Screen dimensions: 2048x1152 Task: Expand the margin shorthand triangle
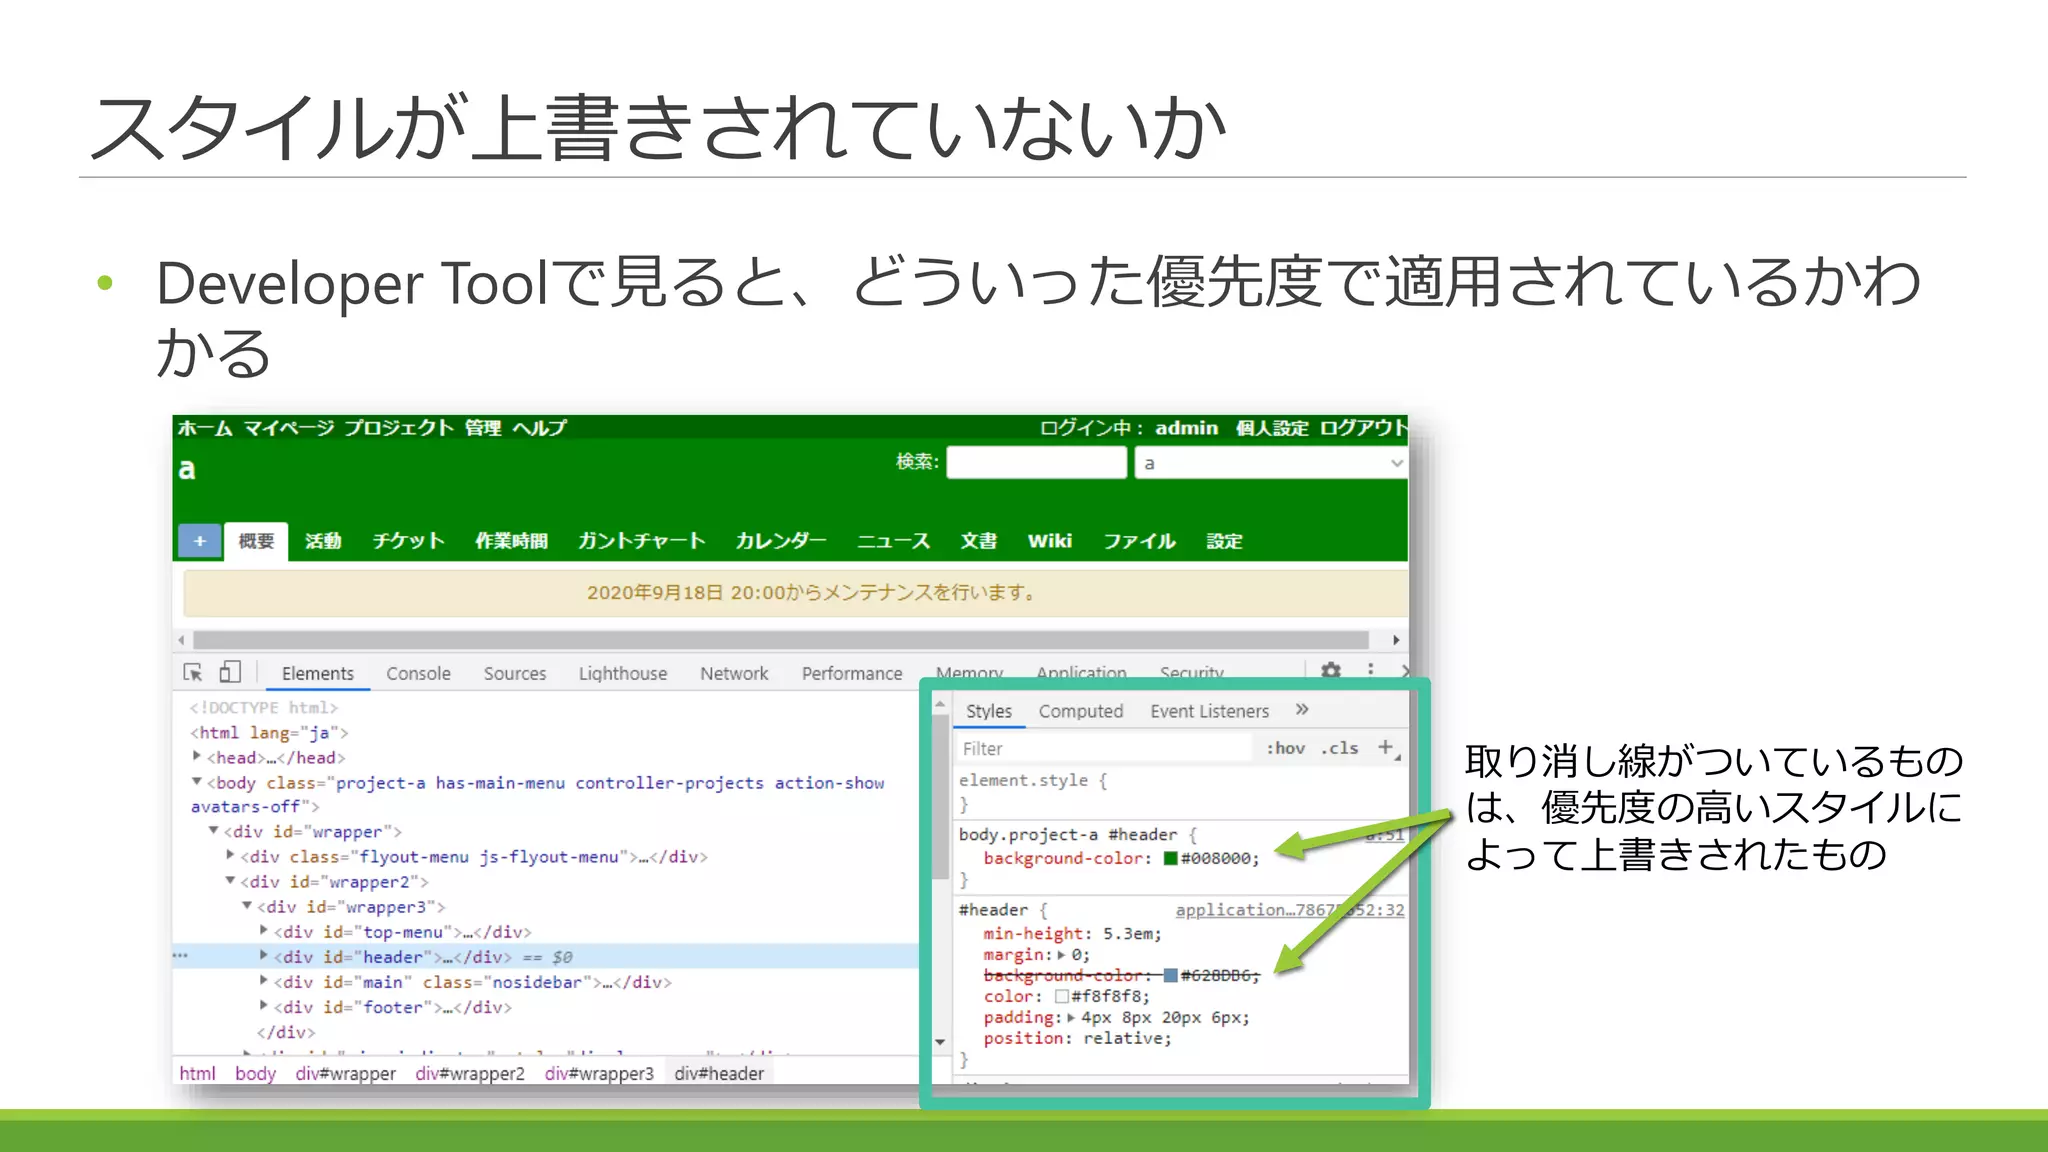(1062, 954)
